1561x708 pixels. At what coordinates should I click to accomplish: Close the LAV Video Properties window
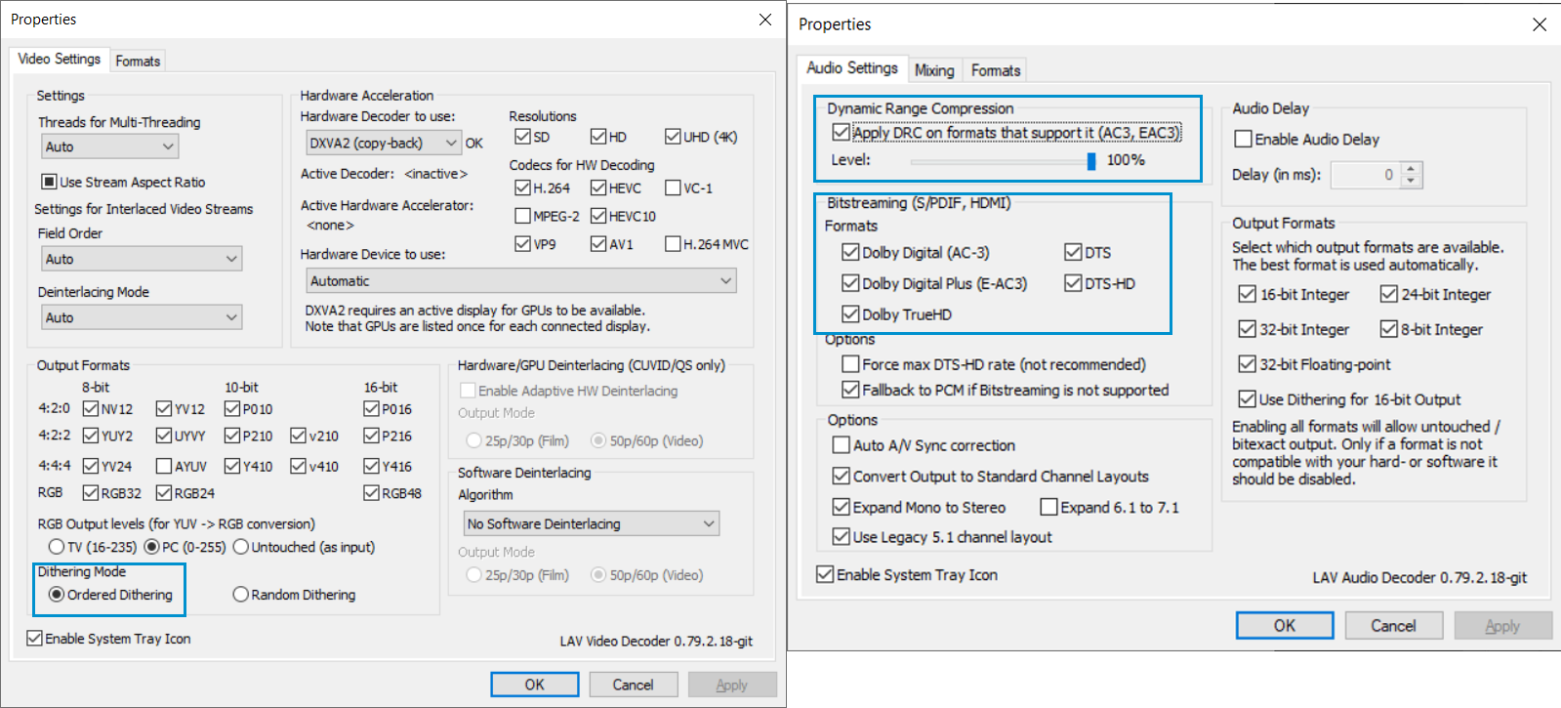coord(765,20)
